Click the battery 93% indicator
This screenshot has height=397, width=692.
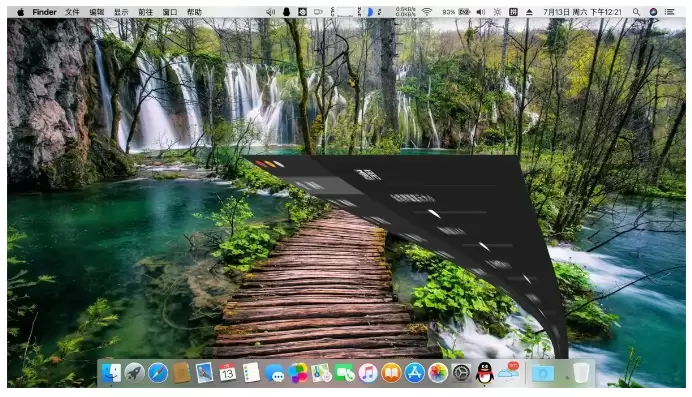coord(456,12)
